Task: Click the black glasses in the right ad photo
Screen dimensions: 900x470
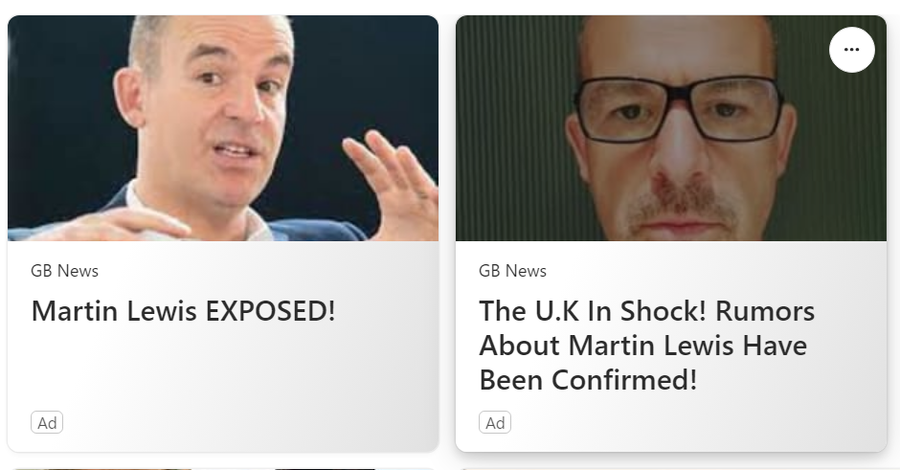Action: click(680, 109)
